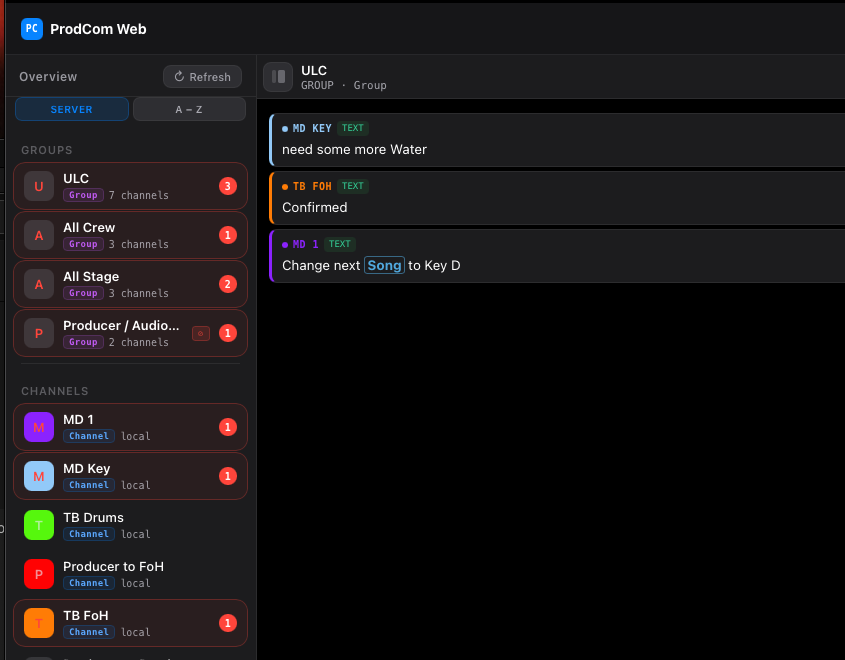
Task: Click the unread badge on MD Key channel
Action: [x=228, y=476]
